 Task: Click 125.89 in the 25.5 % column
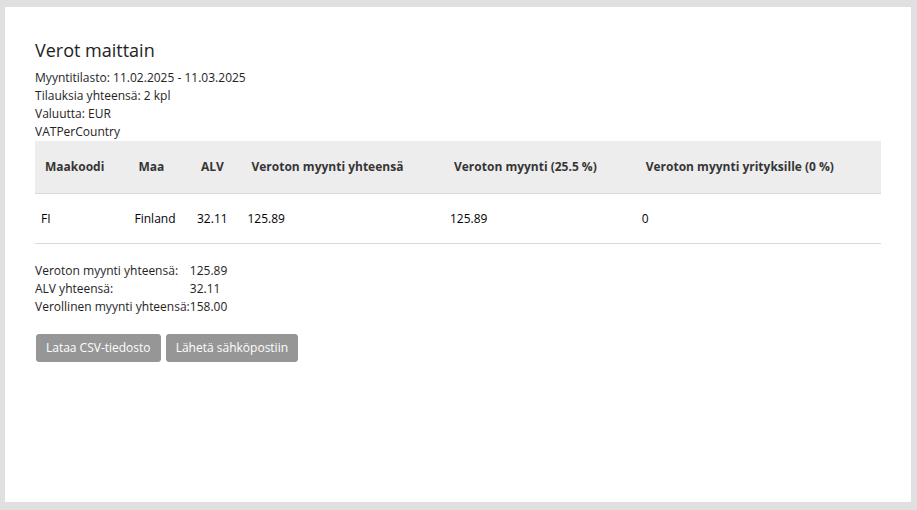(468, 219)
